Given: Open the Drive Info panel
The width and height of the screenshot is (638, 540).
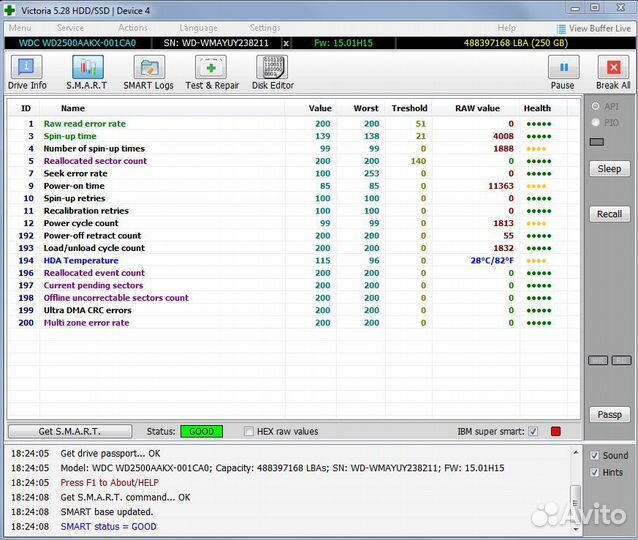Looking at the screenshot, I should (x=27, y=73).
